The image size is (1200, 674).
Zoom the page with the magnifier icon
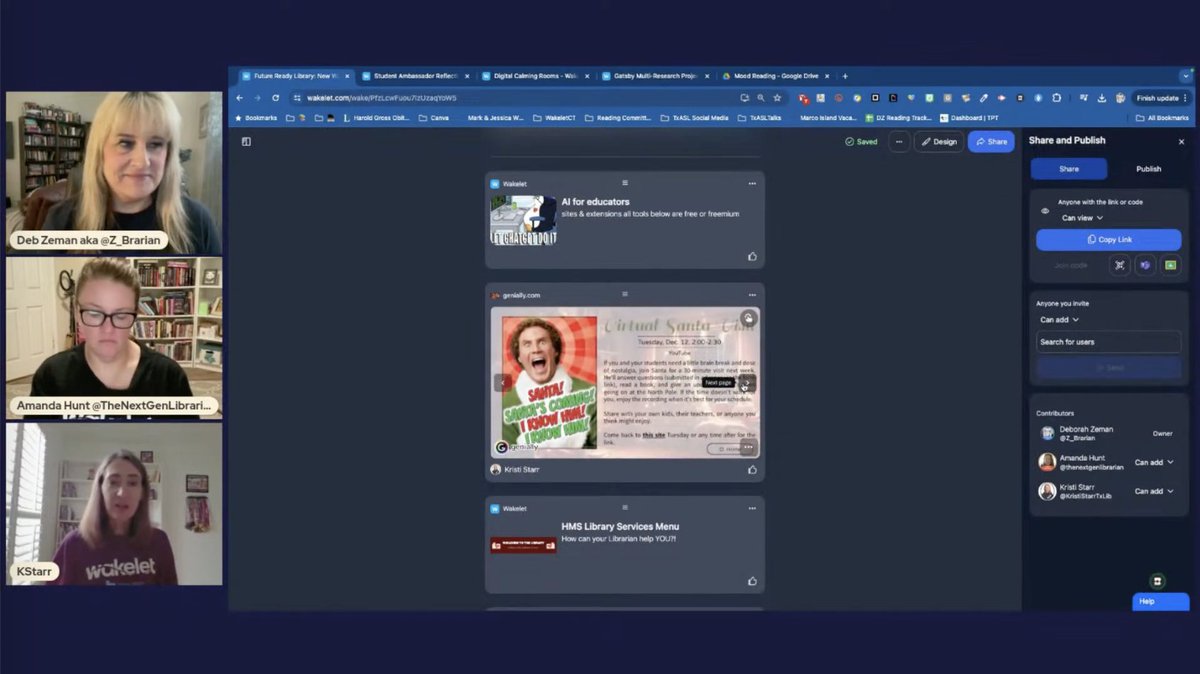coord(761,98)
